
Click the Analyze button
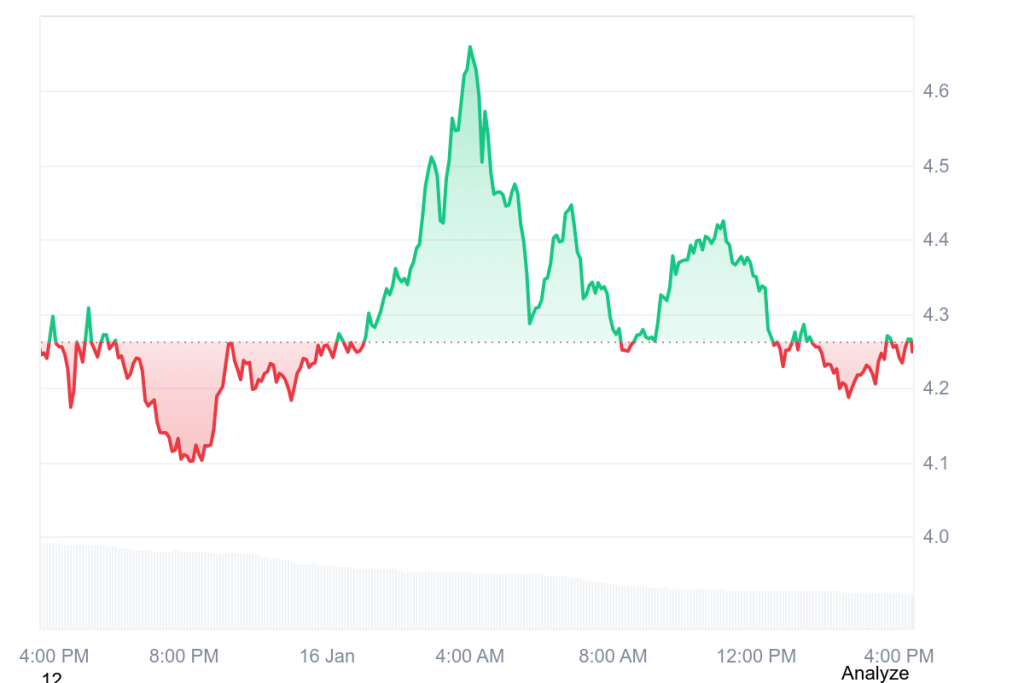pyautogui.click(x=874, y=673)
